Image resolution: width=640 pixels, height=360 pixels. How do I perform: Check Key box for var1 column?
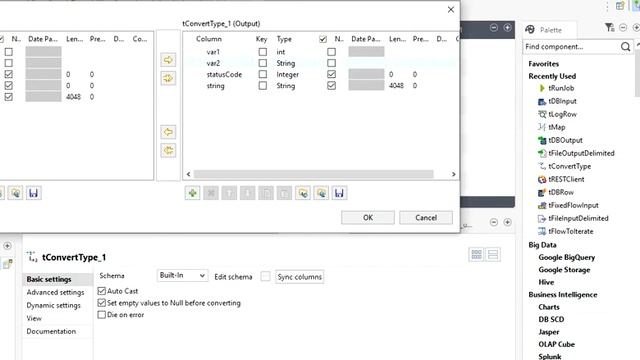[263, 52]
